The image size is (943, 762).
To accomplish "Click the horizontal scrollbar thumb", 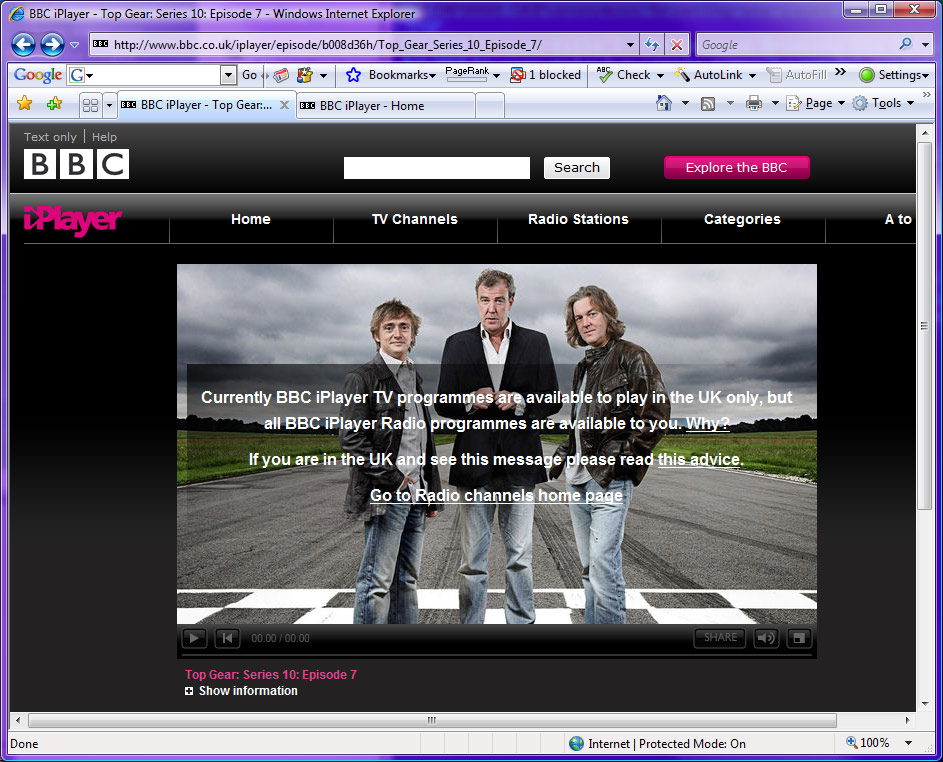I will [x=432, y=720].
